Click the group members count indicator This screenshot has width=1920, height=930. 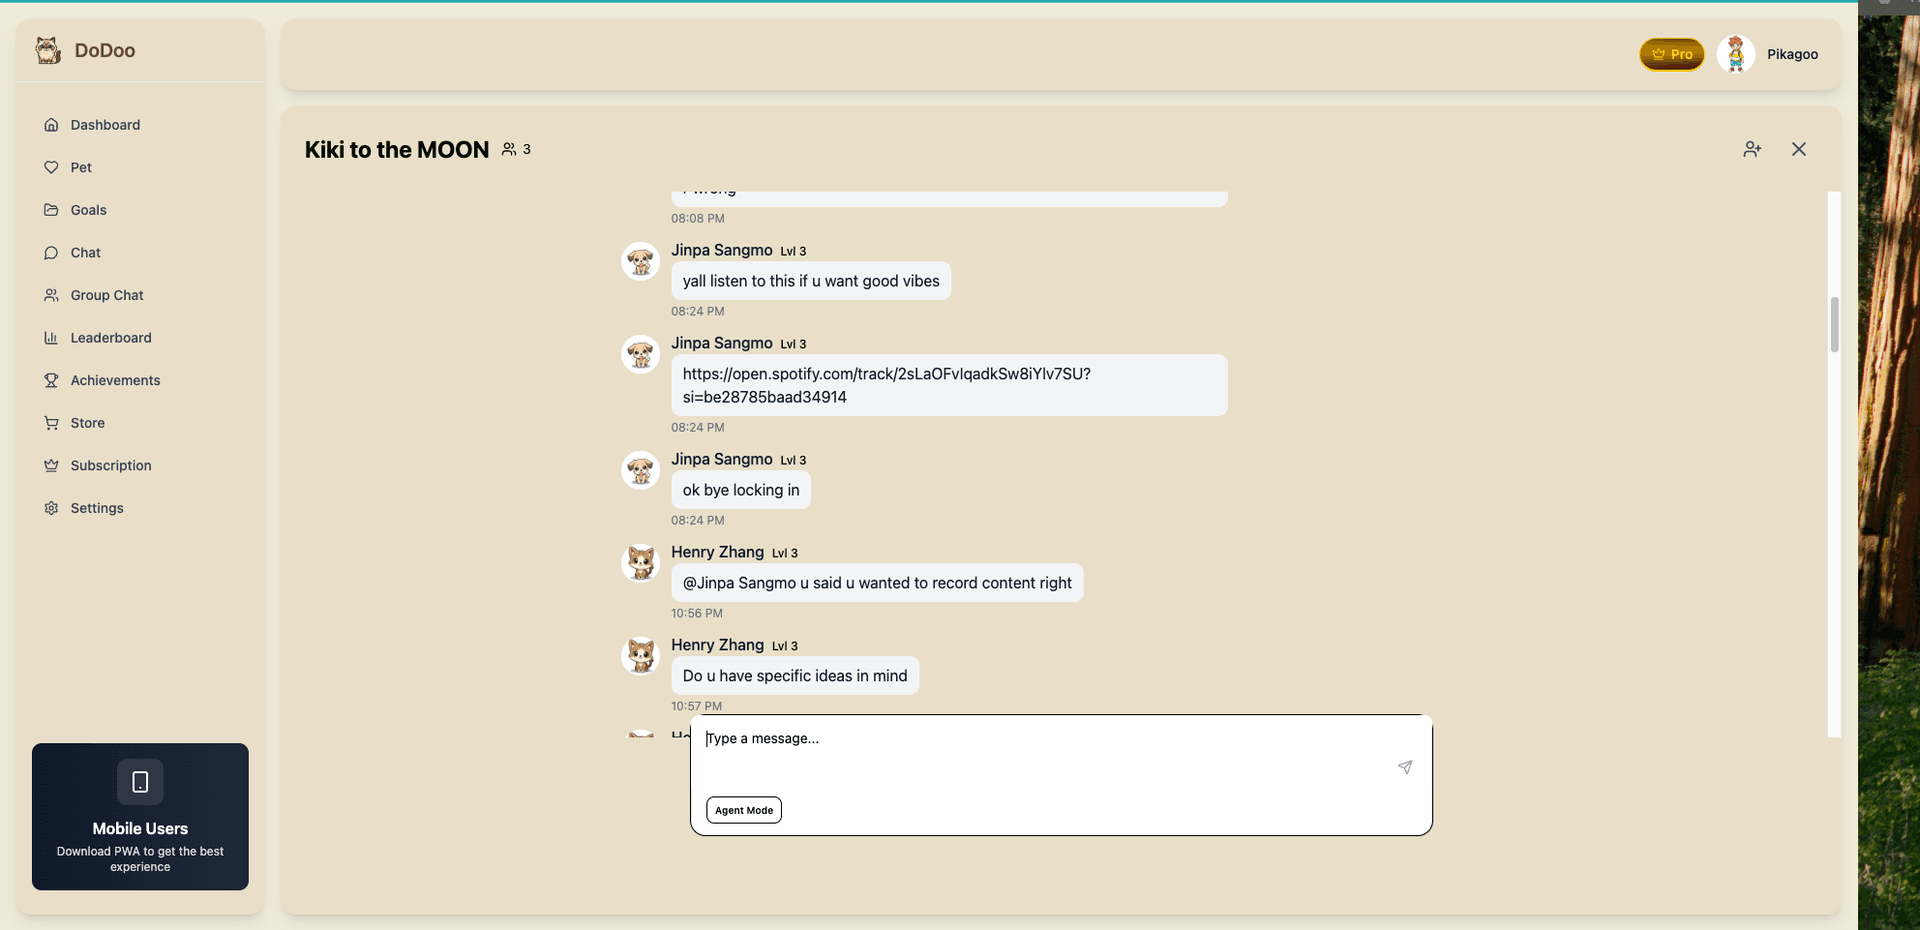(516, 149)
